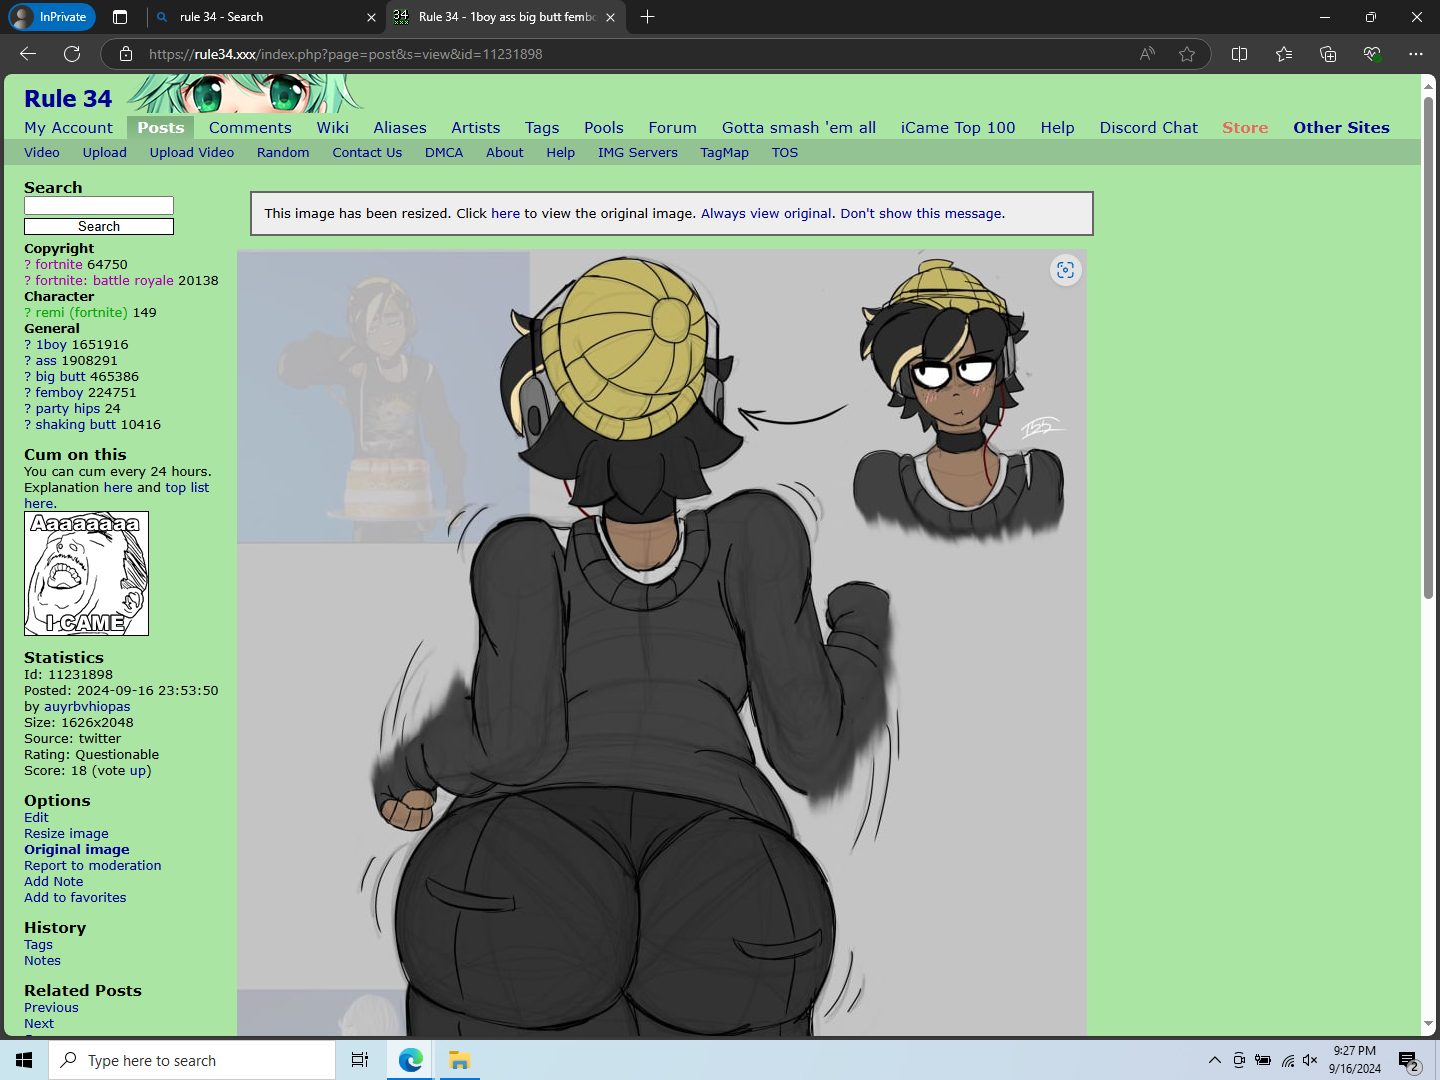Screen dimensions: 1440x1080
Task: Click the visual search icon on the image
Action: [1066, 270]
